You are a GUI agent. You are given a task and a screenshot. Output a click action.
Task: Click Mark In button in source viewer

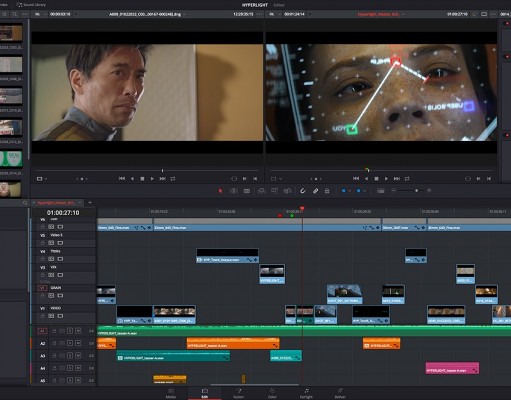(245, 179)
